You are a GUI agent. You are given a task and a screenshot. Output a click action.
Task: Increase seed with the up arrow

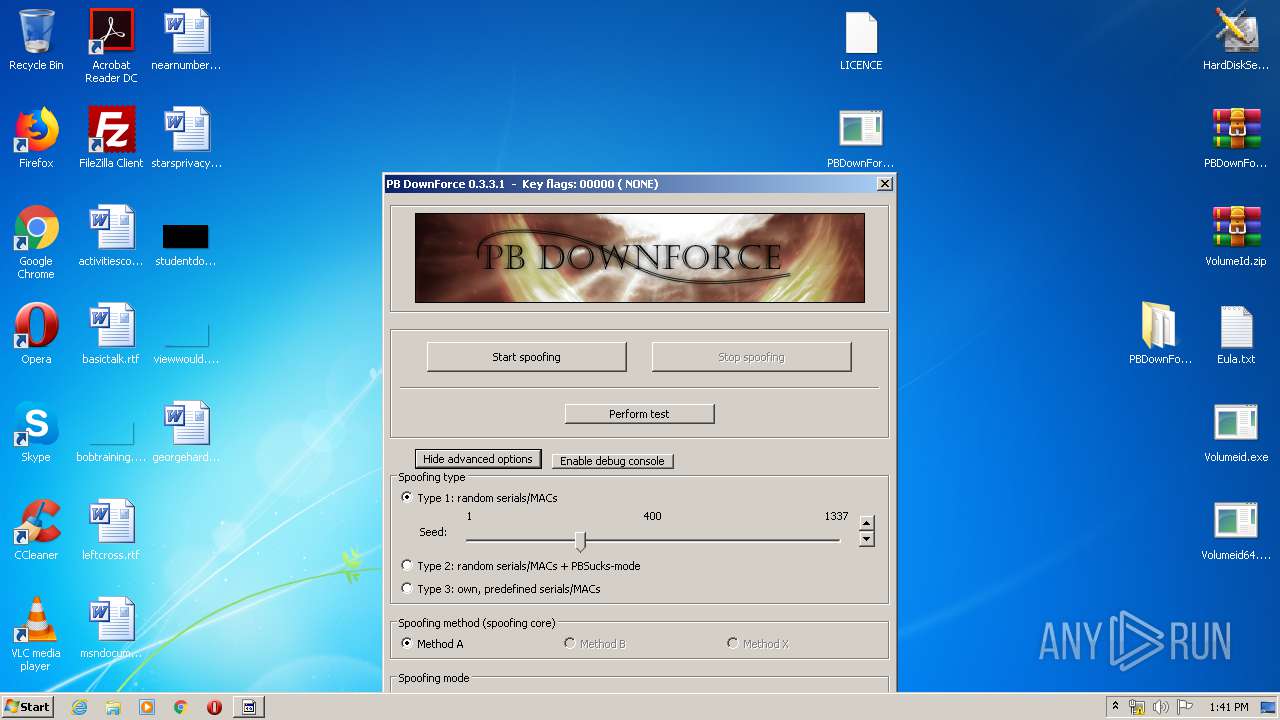click(867, 523)
